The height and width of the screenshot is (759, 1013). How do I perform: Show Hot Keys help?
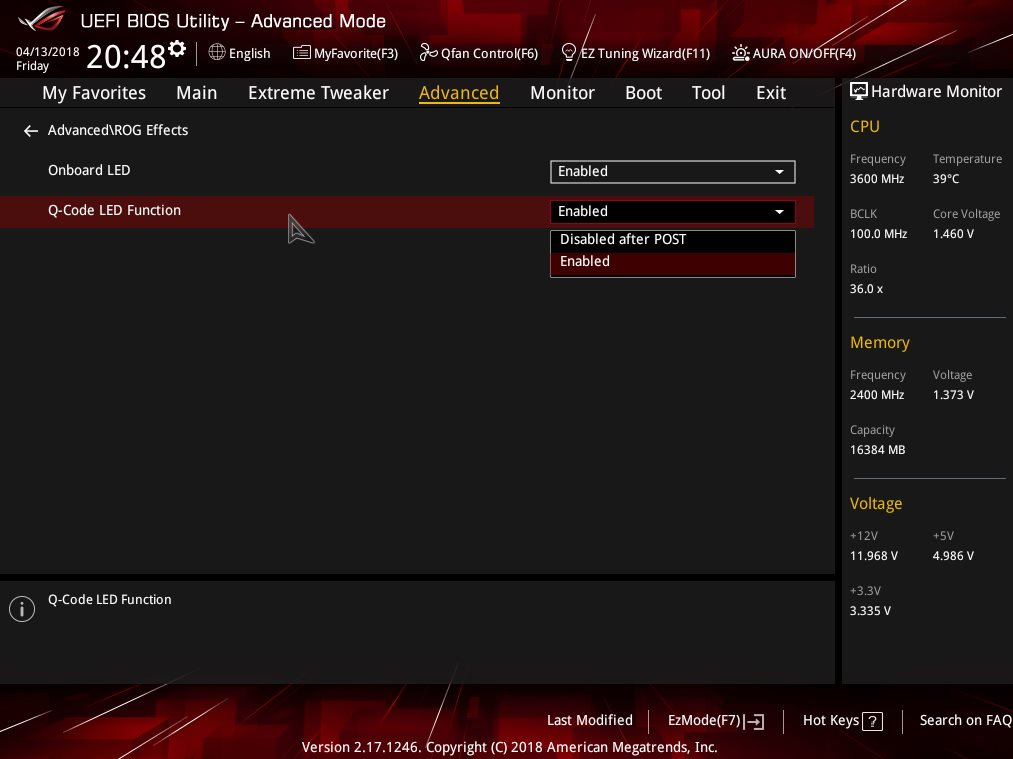pos(831,720)
